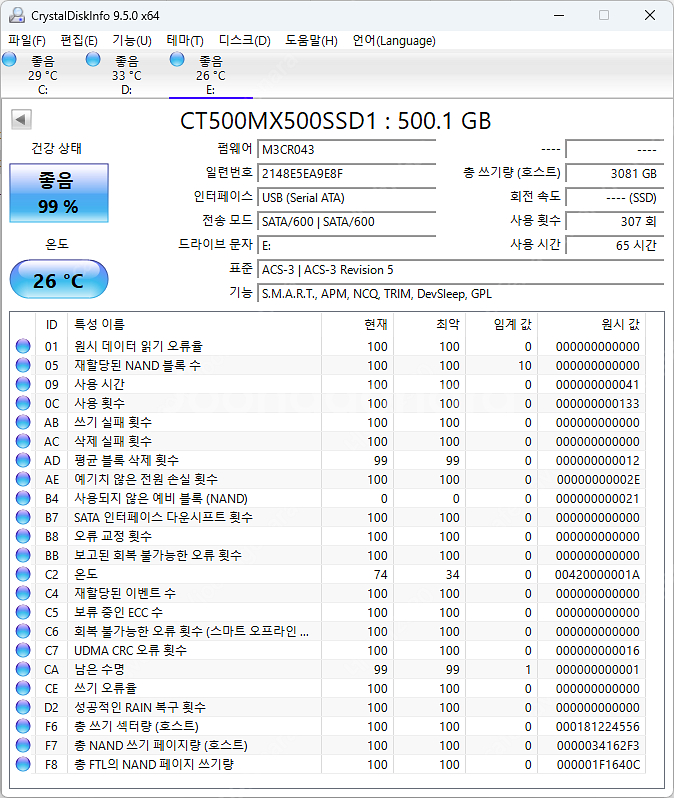Click the 원시 값 column header
The height and width of the screenshot is (798, 674).
click(x=620, y=324)
